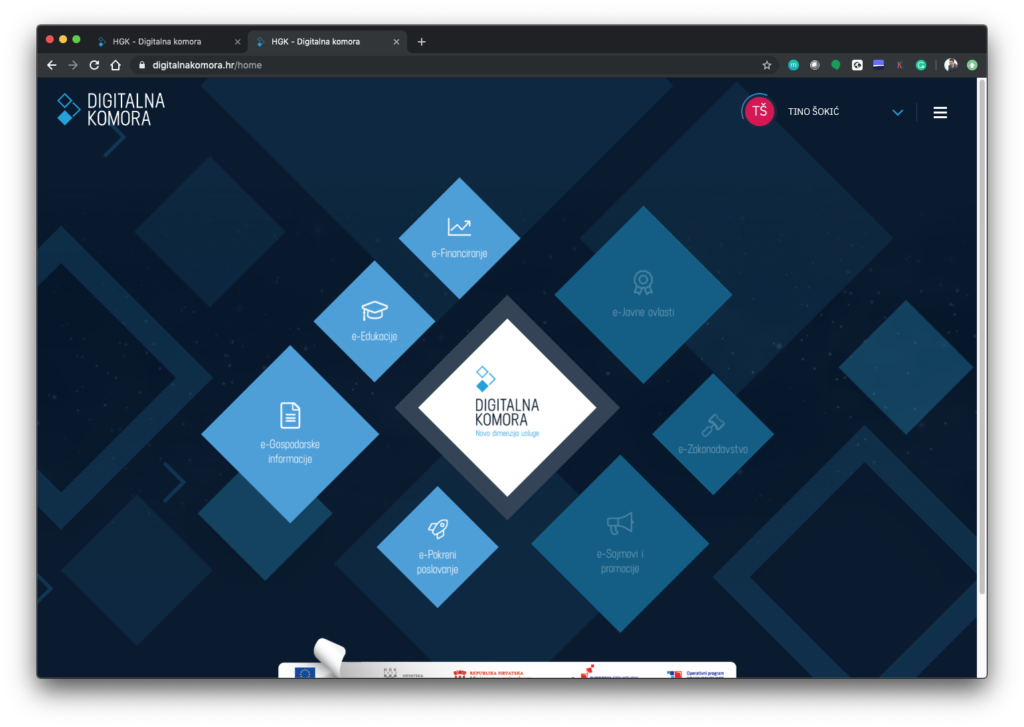Open the e-Javne ovlasti badge tile
1024x727 pixels.
click(643, 295)
